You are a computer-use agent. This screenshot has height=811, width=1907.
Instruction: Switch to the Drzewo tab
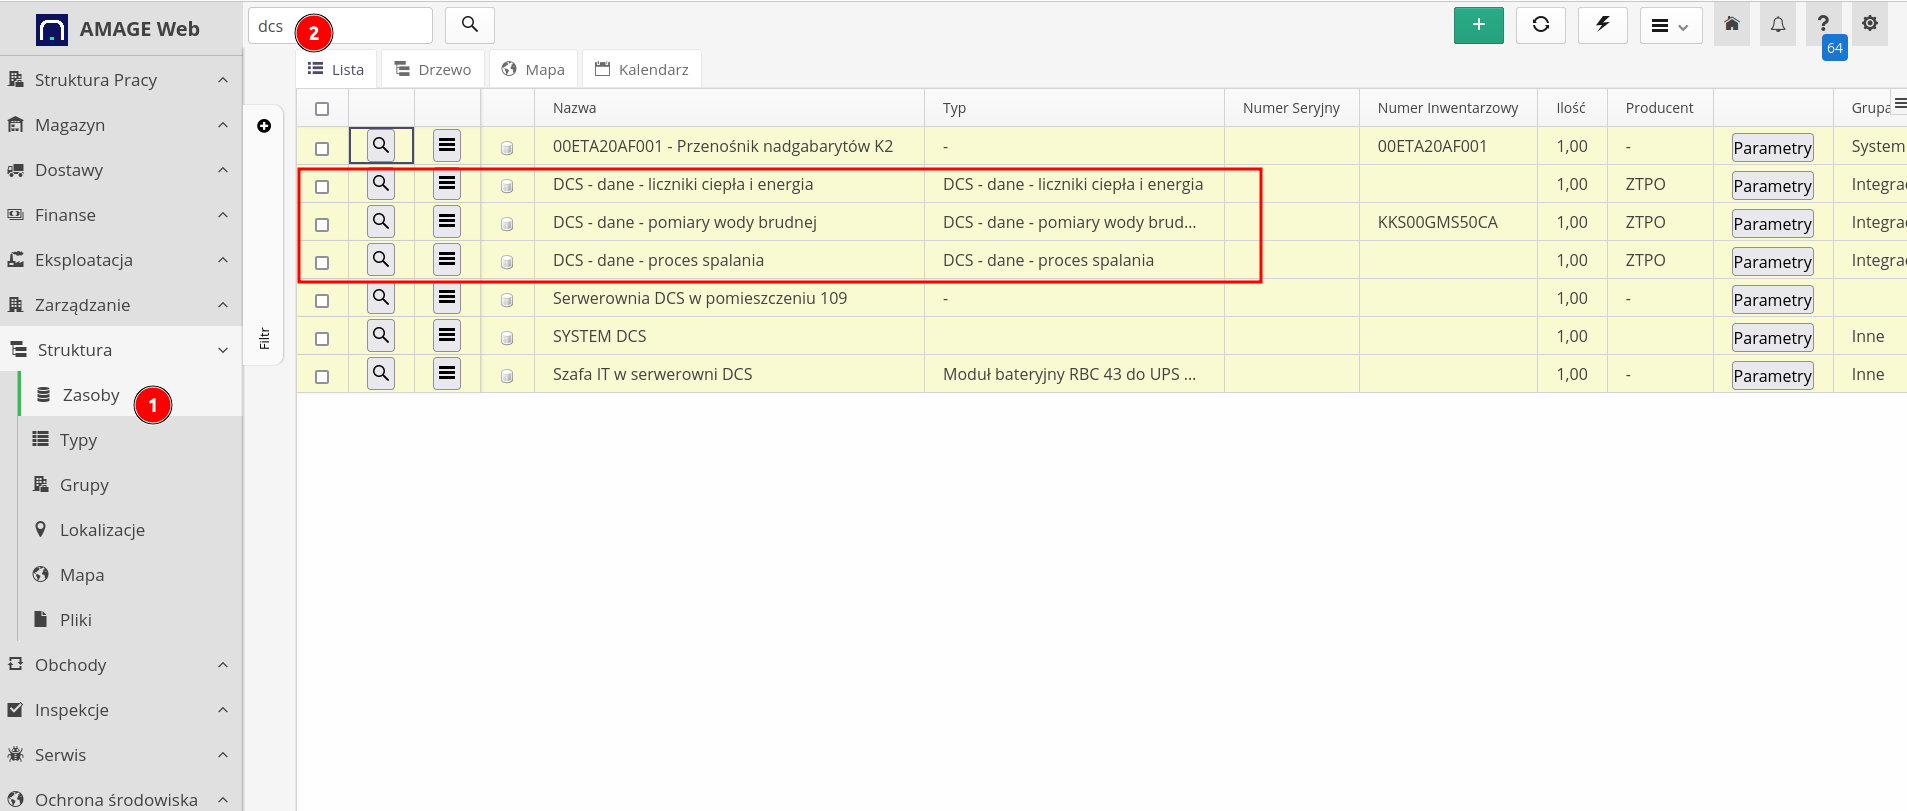point(433,69)
